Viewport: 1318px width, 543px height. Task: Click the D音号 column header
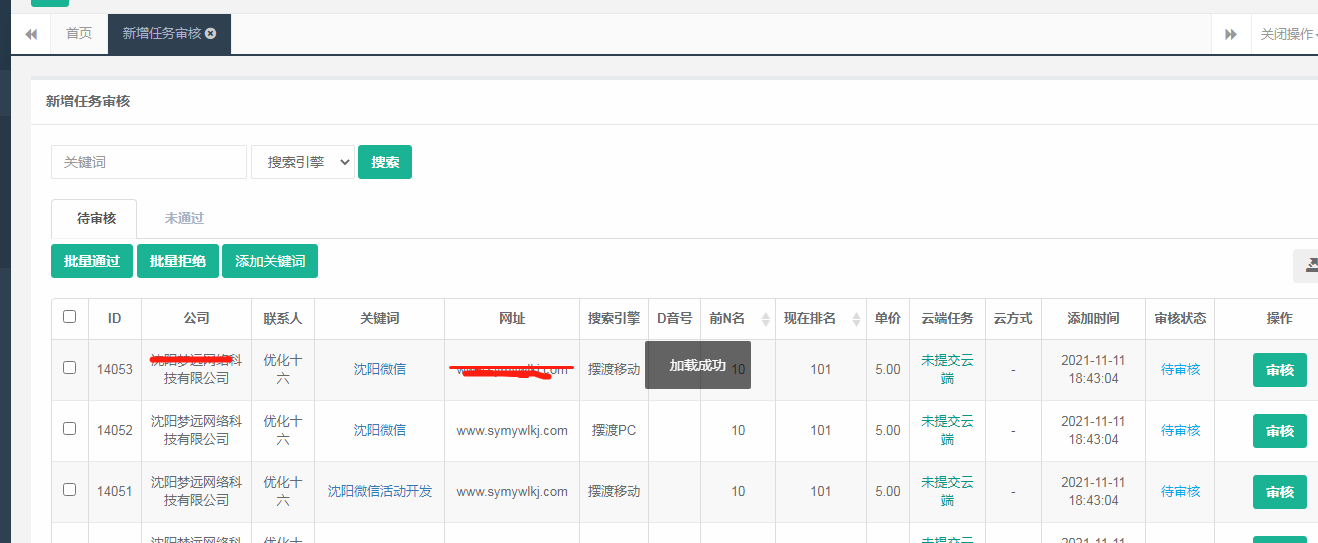click(675, 318)
